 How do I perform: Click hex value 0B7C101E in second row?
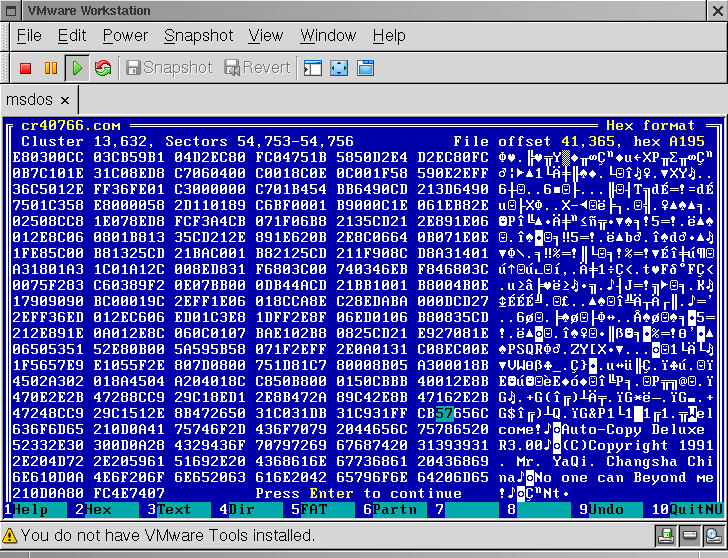48,174
